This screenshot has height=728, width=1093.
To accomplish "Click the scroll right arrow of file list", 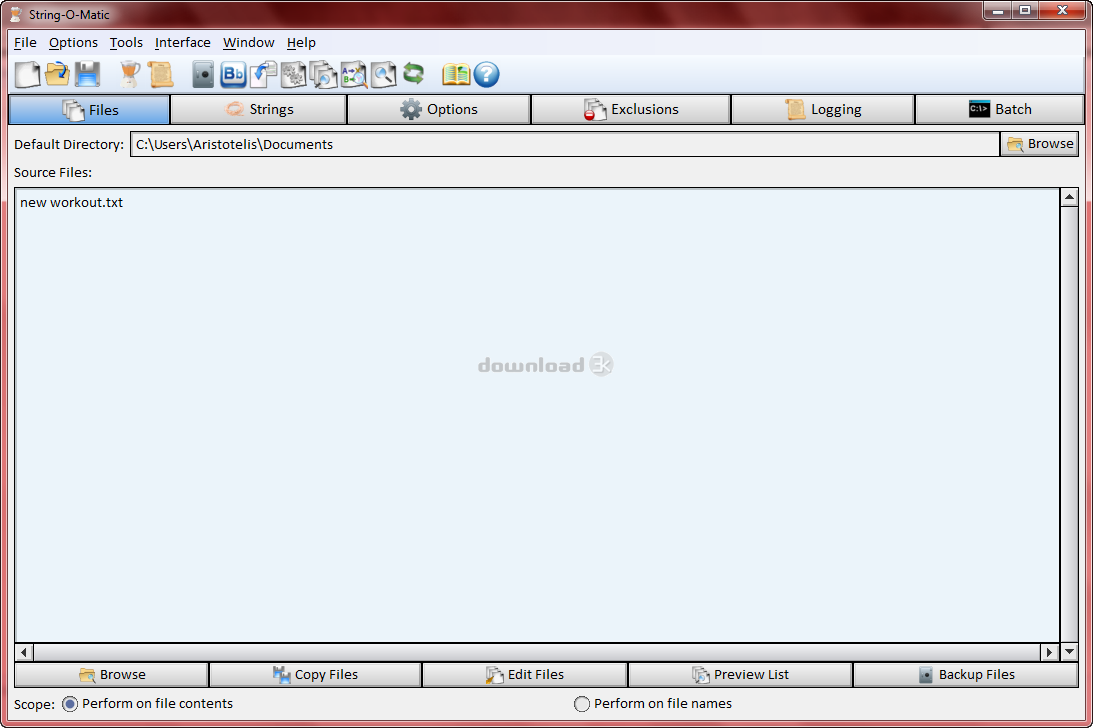I will 1050,652.
